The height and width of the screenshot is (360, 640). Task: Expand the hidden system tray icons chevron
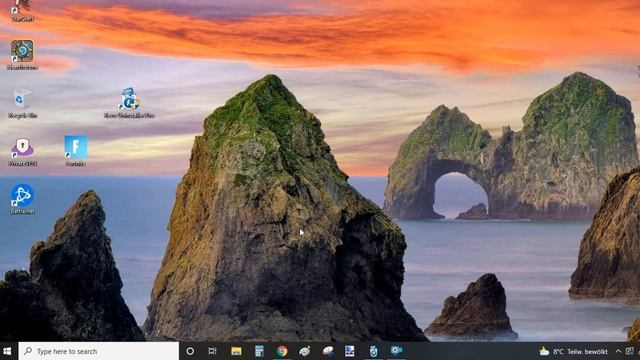point(618,351)
